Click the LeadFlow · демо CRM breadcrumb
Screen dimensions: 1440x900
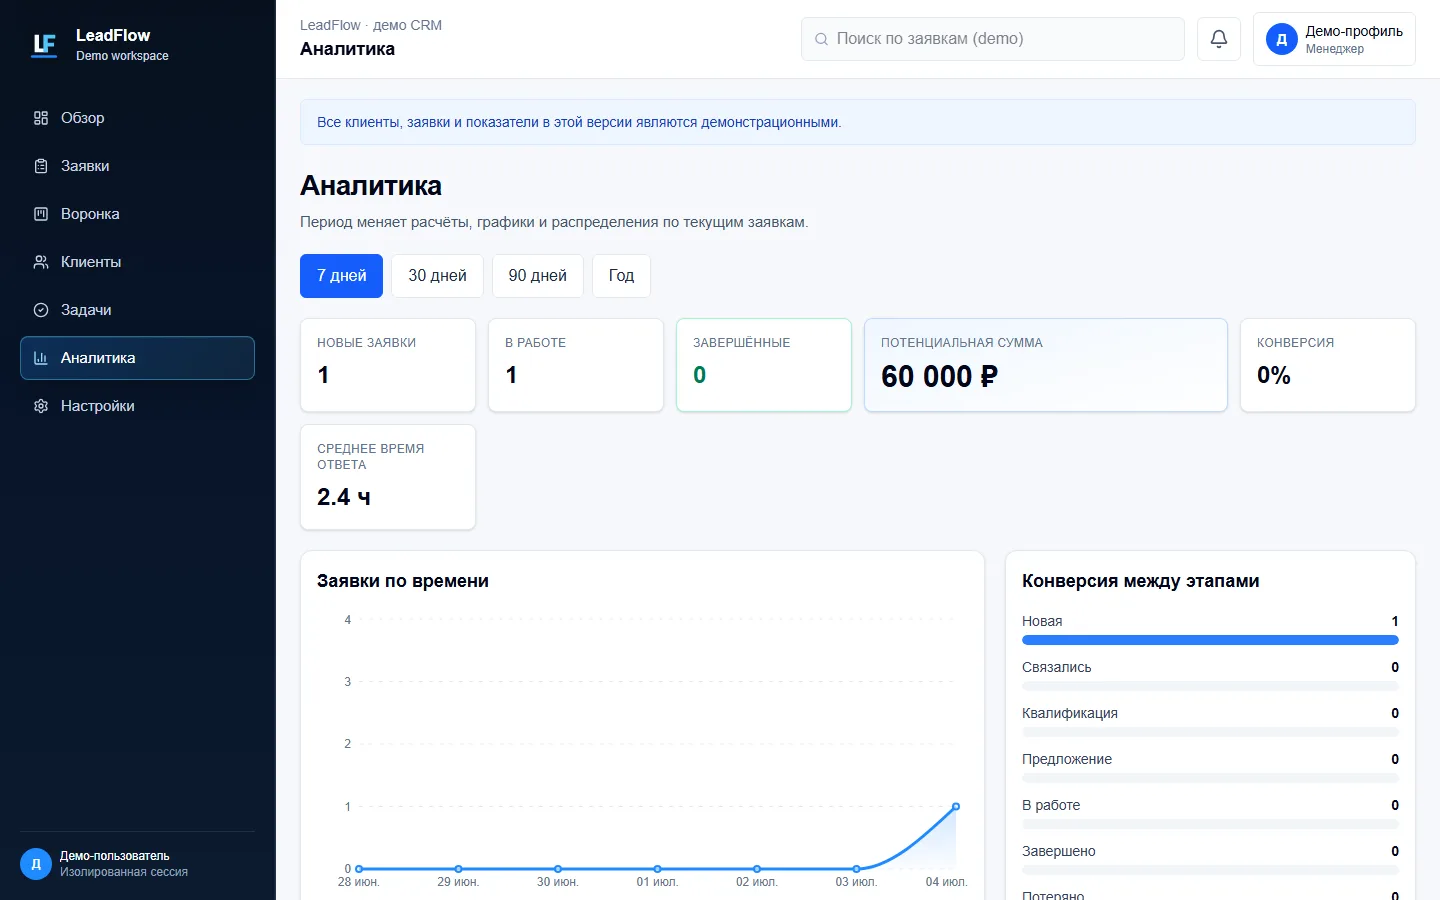click(371, 25)
